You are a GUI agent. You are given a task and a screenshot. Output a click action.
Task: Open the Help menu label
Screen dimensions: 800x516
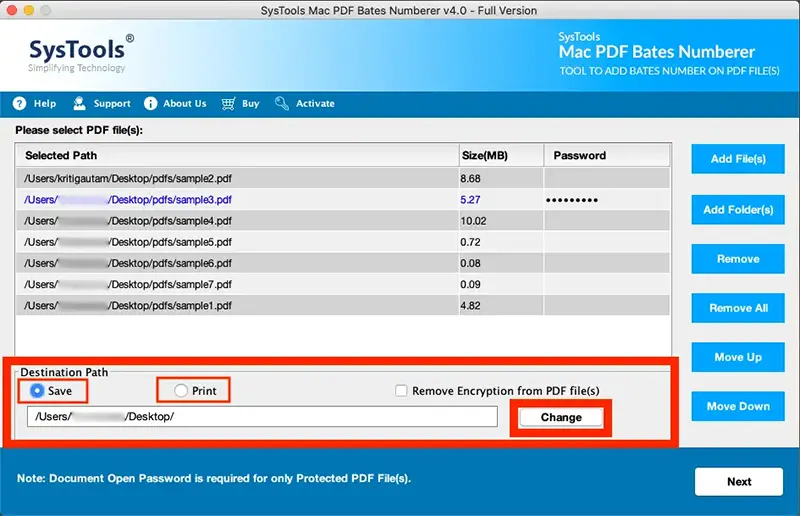(45, 104)
